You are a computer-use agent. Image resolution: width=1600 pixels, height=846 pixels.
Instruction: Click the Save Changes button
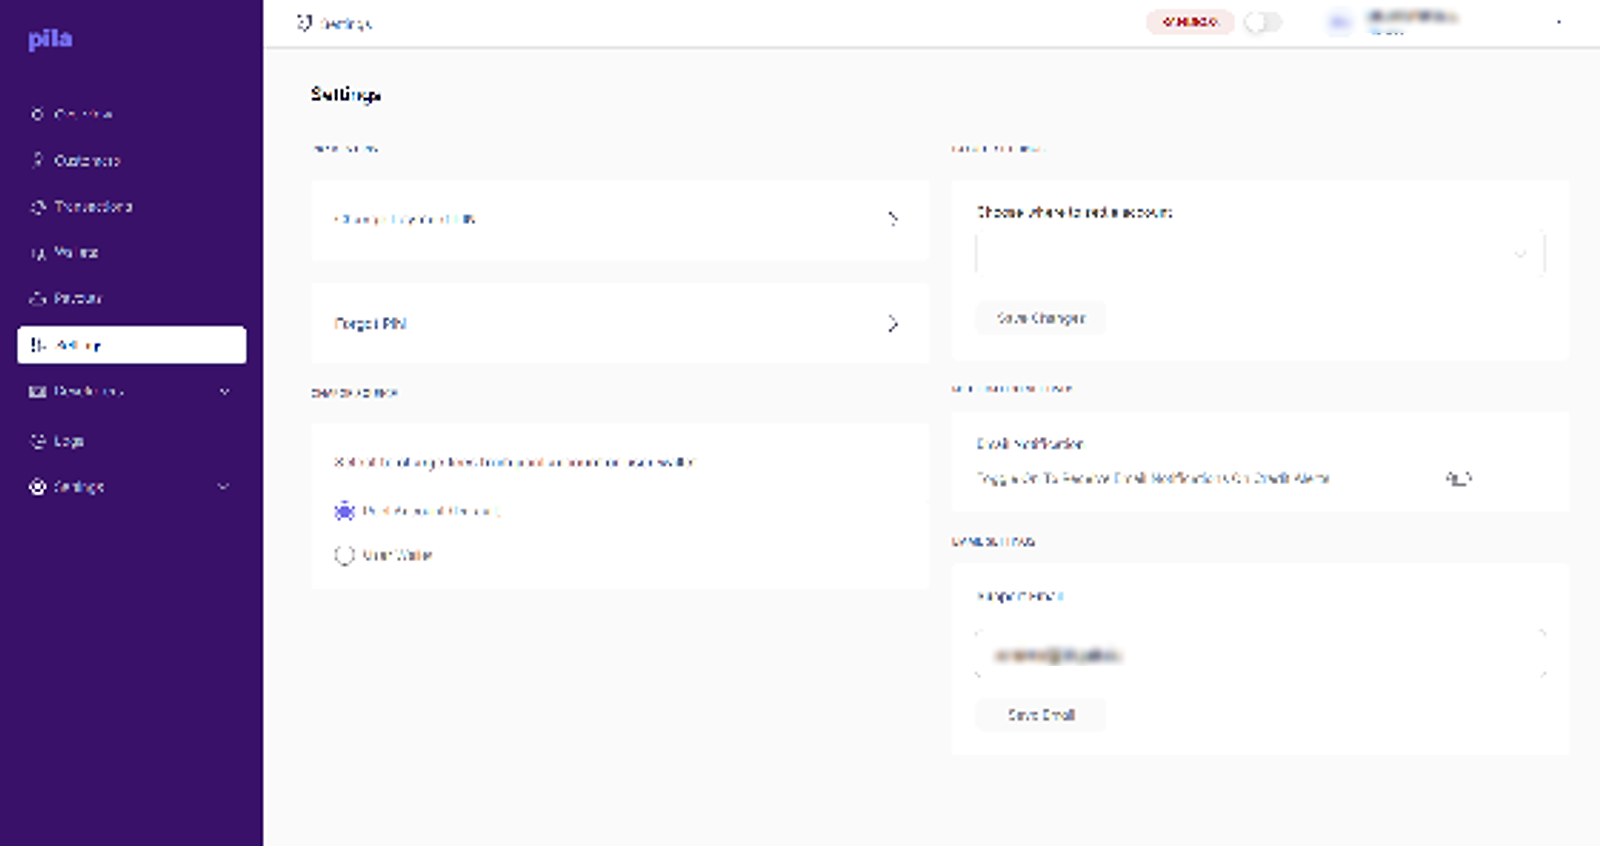point(1041,318)
